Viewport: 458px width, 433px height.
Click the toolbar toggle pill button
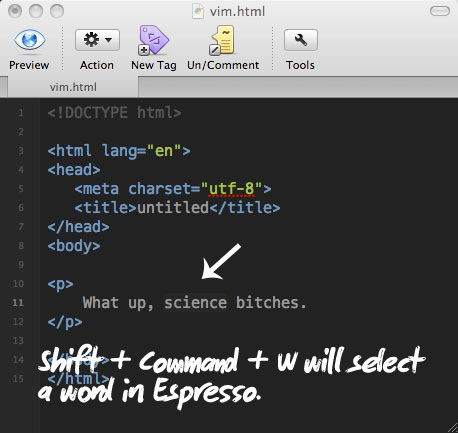pos(440,11)
